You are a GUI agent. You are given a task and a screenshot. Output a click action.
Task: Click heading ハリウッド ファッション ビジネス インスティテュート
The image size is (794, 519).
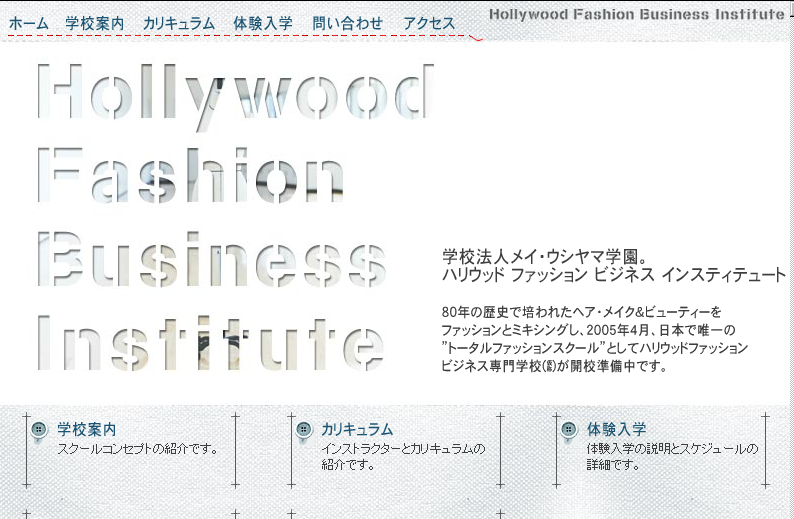pyautogui.click(x=614, y=275)
